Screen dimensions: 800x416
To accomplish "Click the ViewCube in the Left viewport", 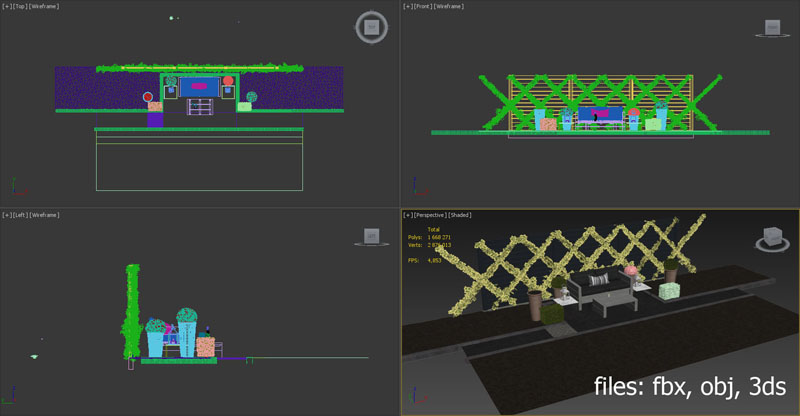I will click(371, 236).
